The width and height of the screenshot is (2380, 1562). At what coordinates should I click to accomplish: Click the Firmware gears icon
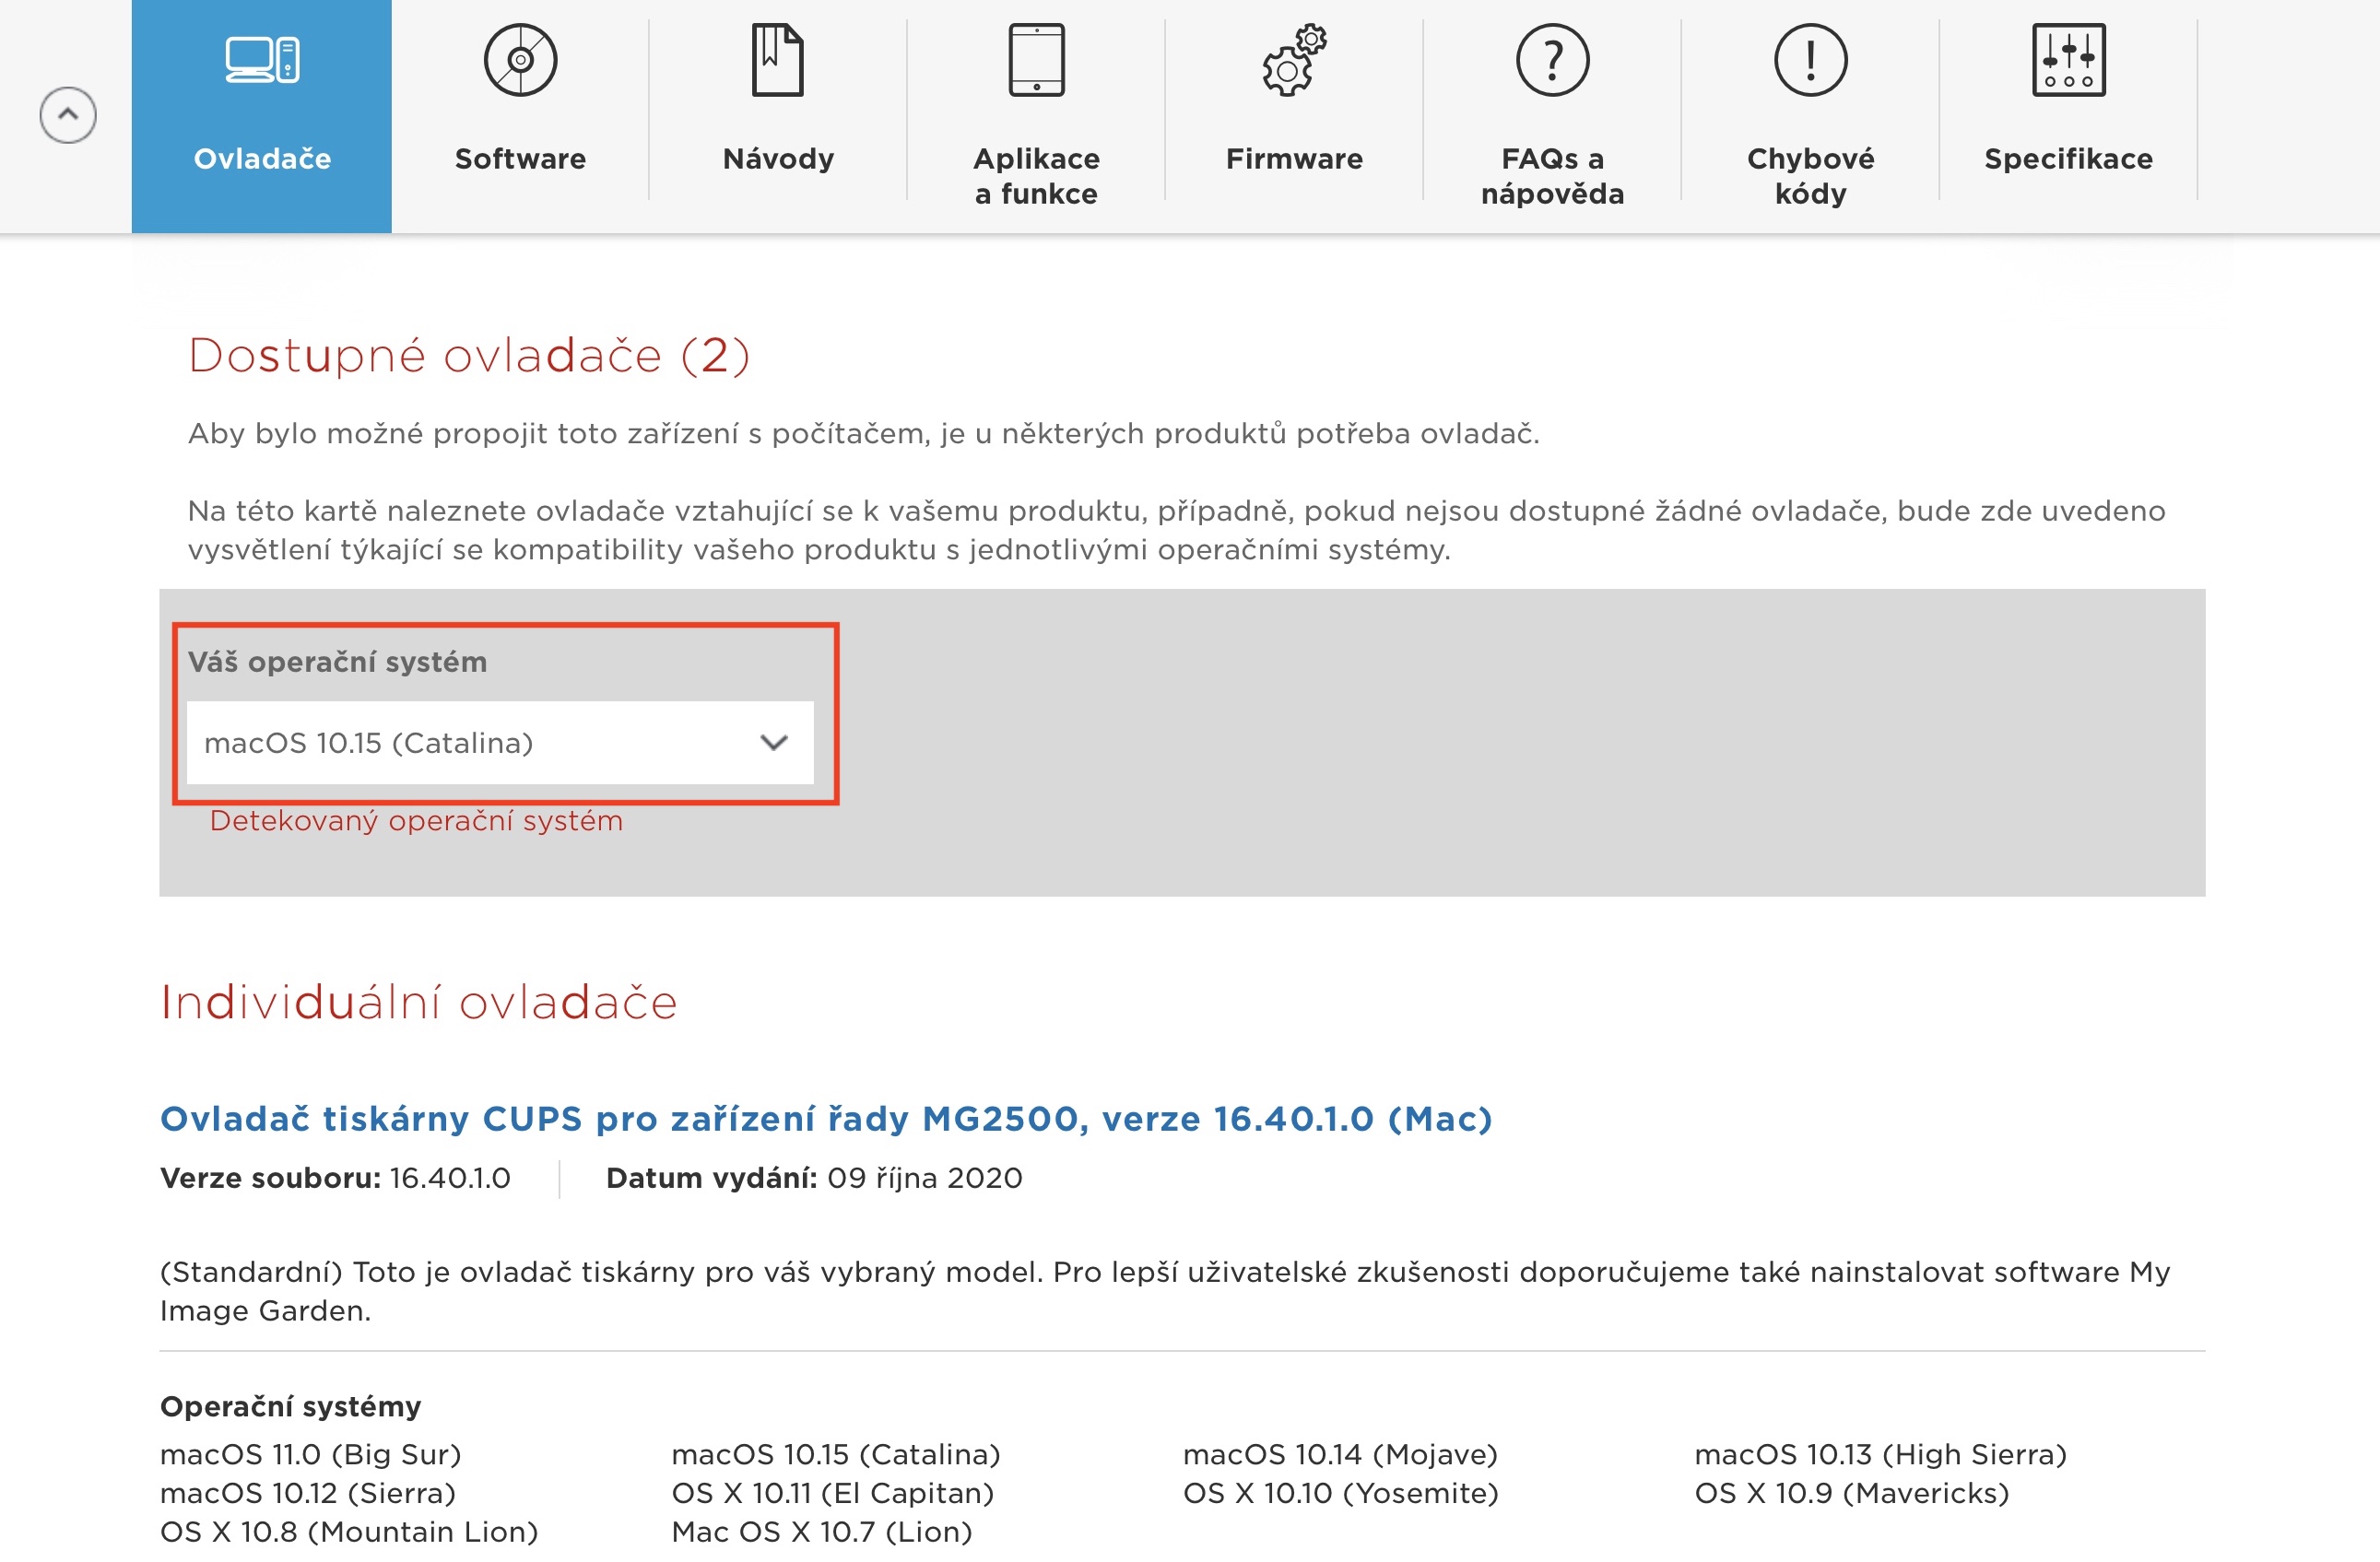pyautogui.click(x=1294, y=60)
